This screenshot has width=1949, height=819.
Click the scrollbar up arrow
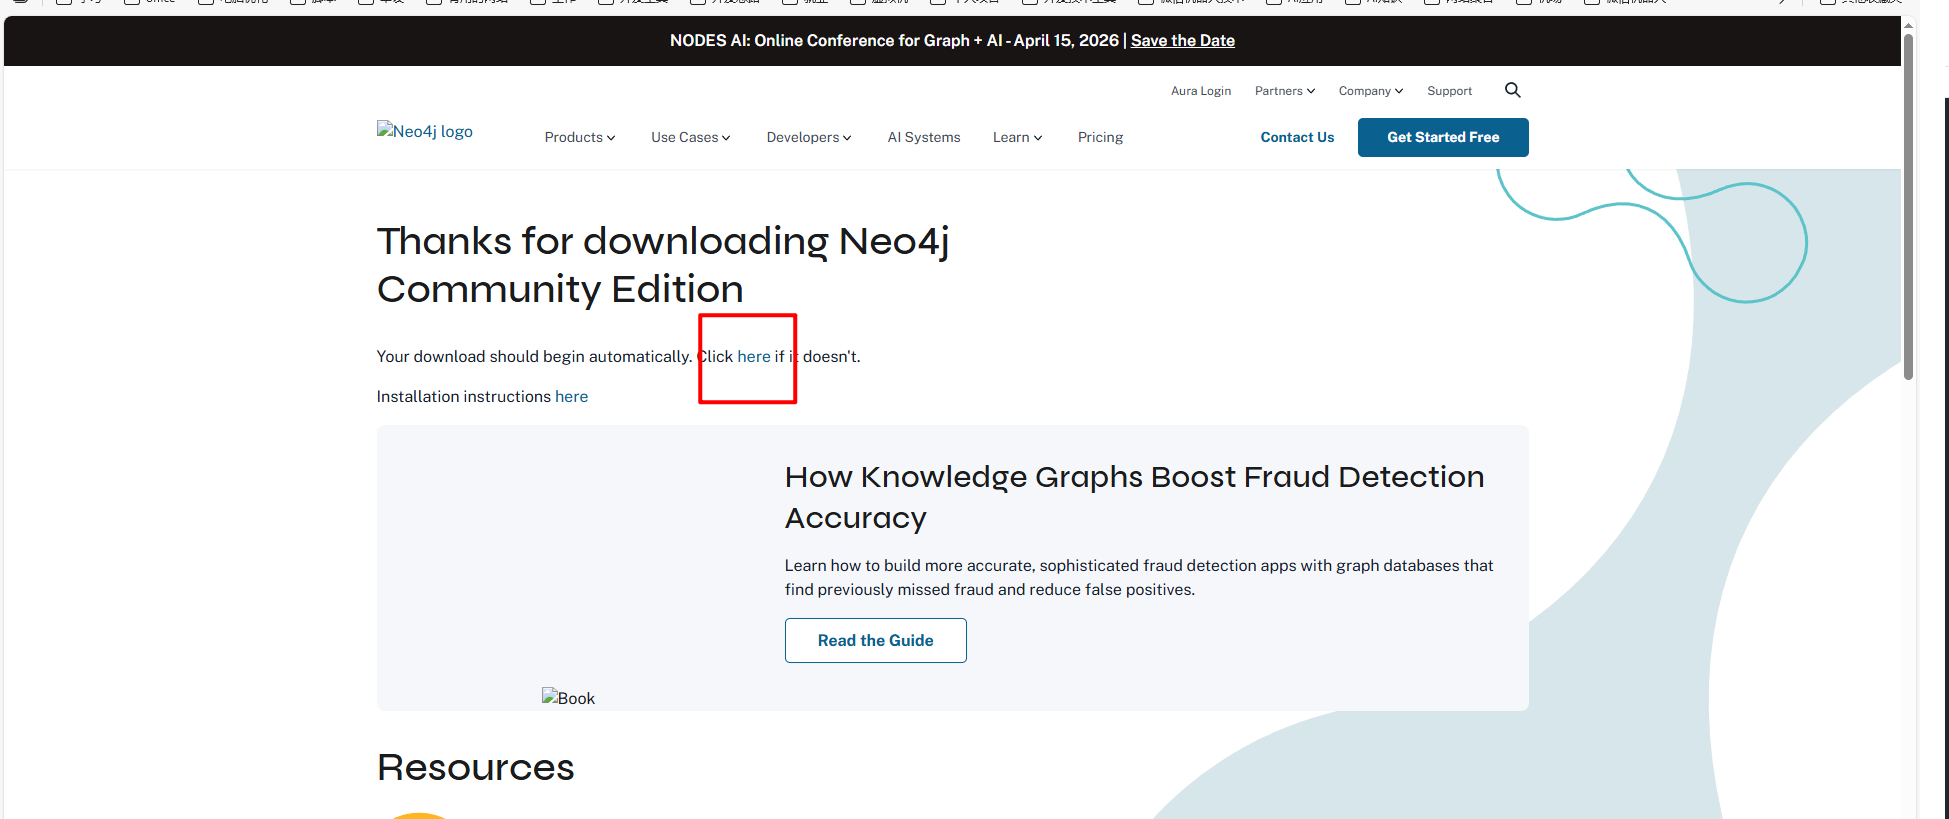[1908, 25]
